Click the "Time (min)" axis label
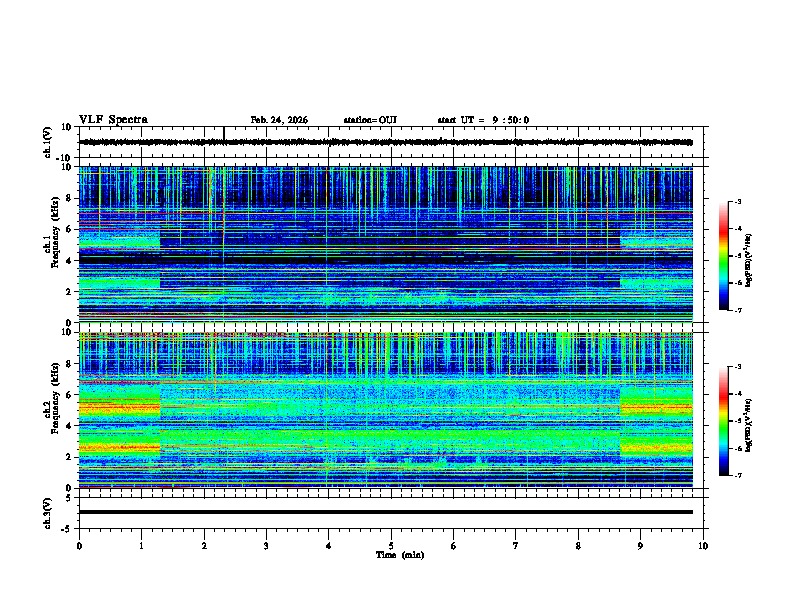This screenshot has height=612, width=792. click(400, 555)
